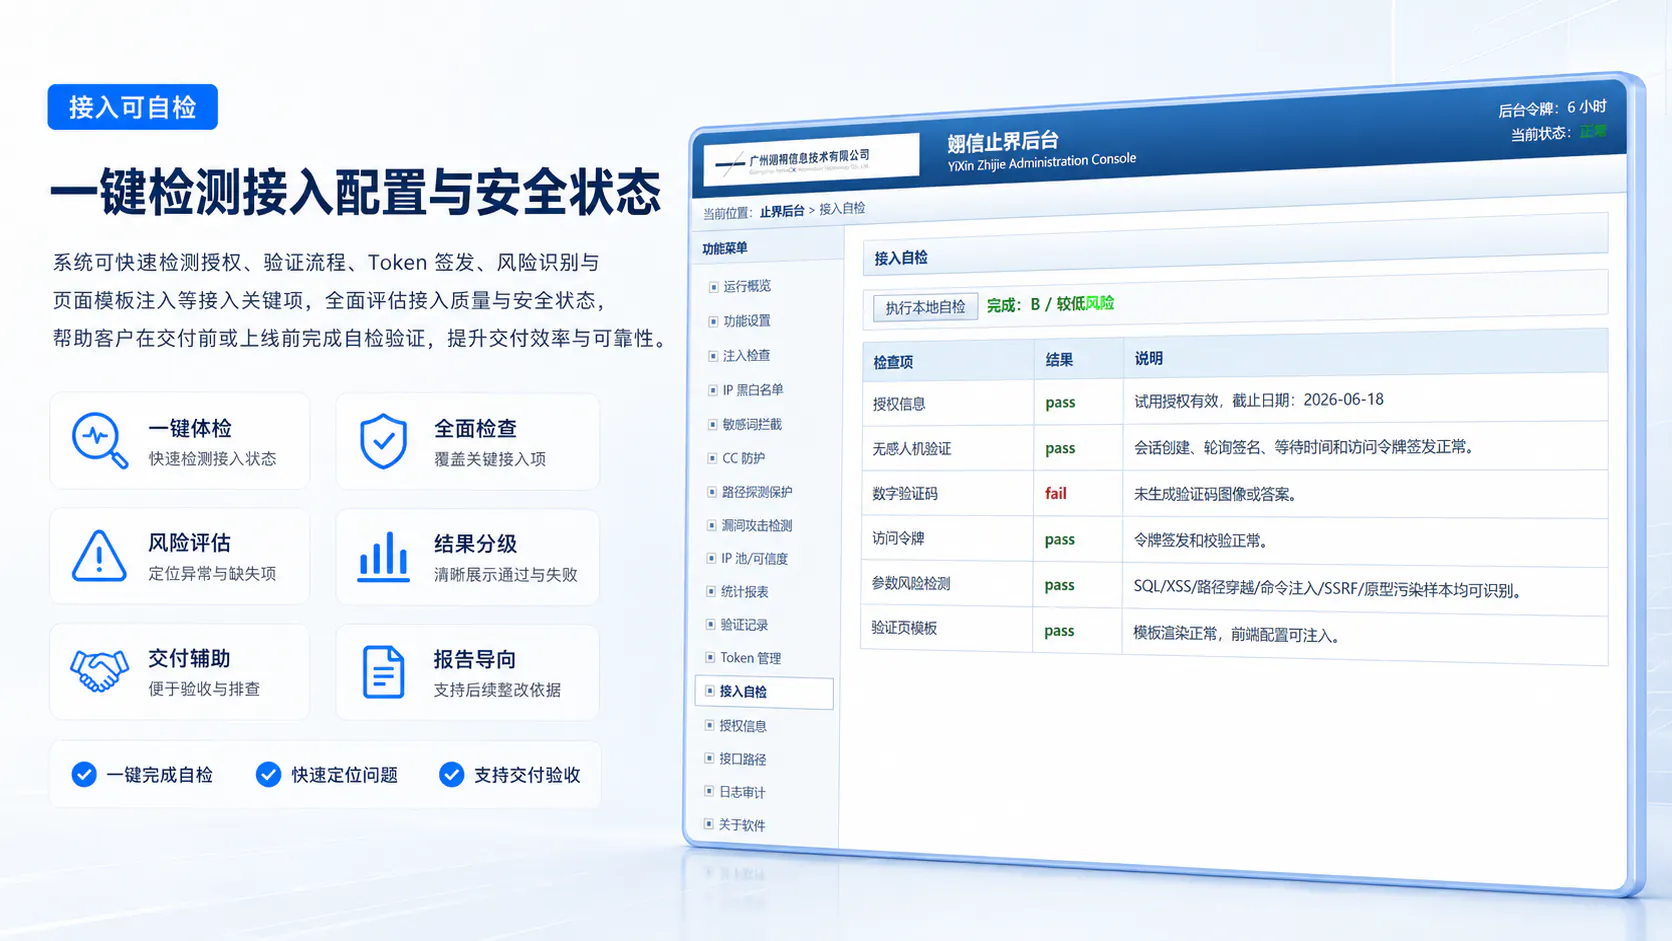The height and width of the screenshot is (941, 1672).
Task: Click the 功能菜单 sidebar heading
Action: tap(724, 249)
